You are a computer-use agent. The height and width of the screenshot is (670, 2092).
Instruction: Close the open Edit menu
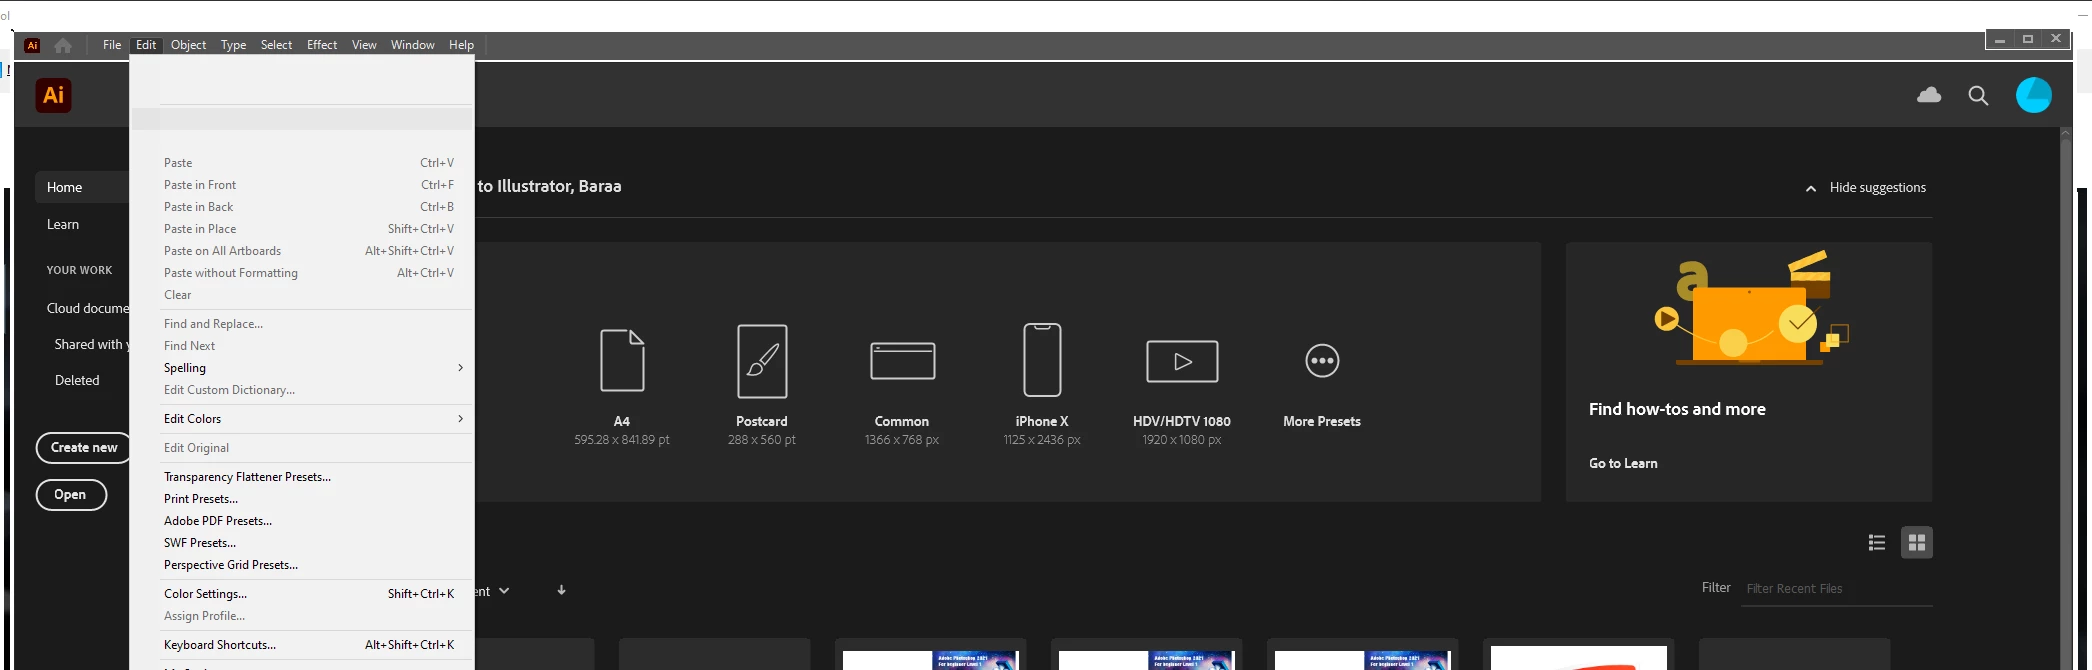tap(146, 45)
